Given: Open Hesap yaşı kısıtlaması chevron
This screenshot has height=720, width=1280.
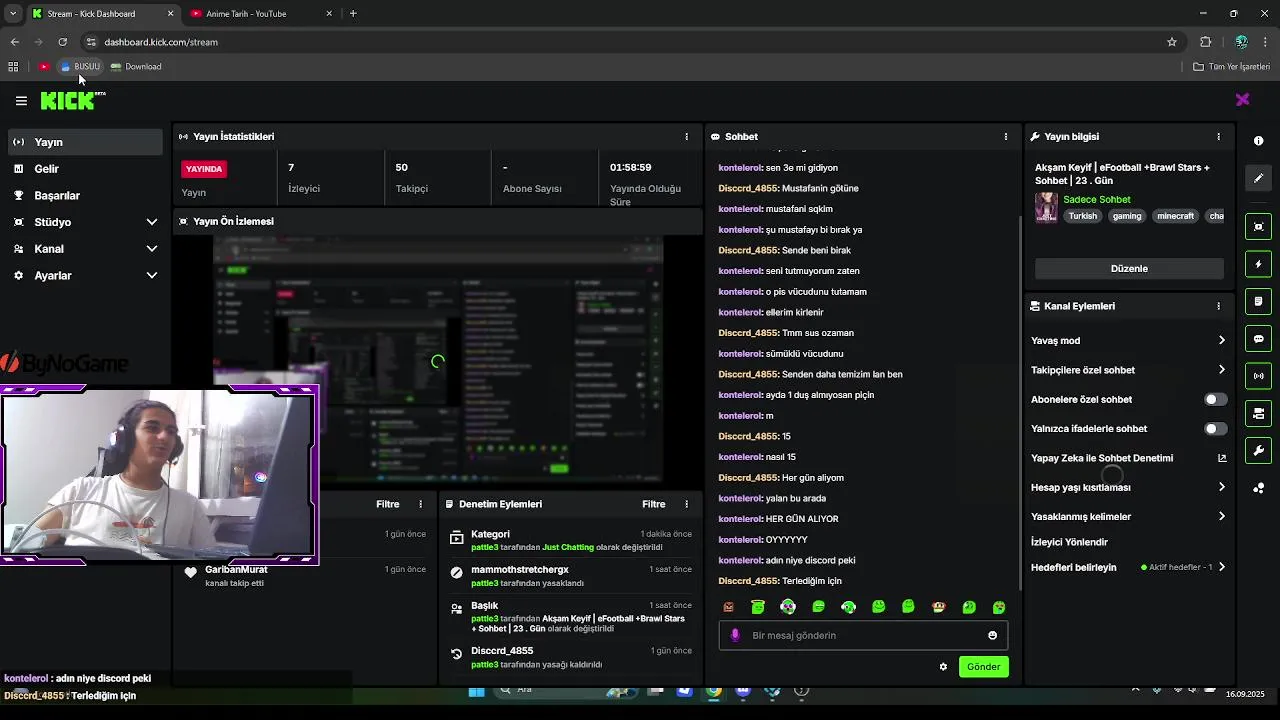Looking at the screenshot, I should tap(1221, 487).
